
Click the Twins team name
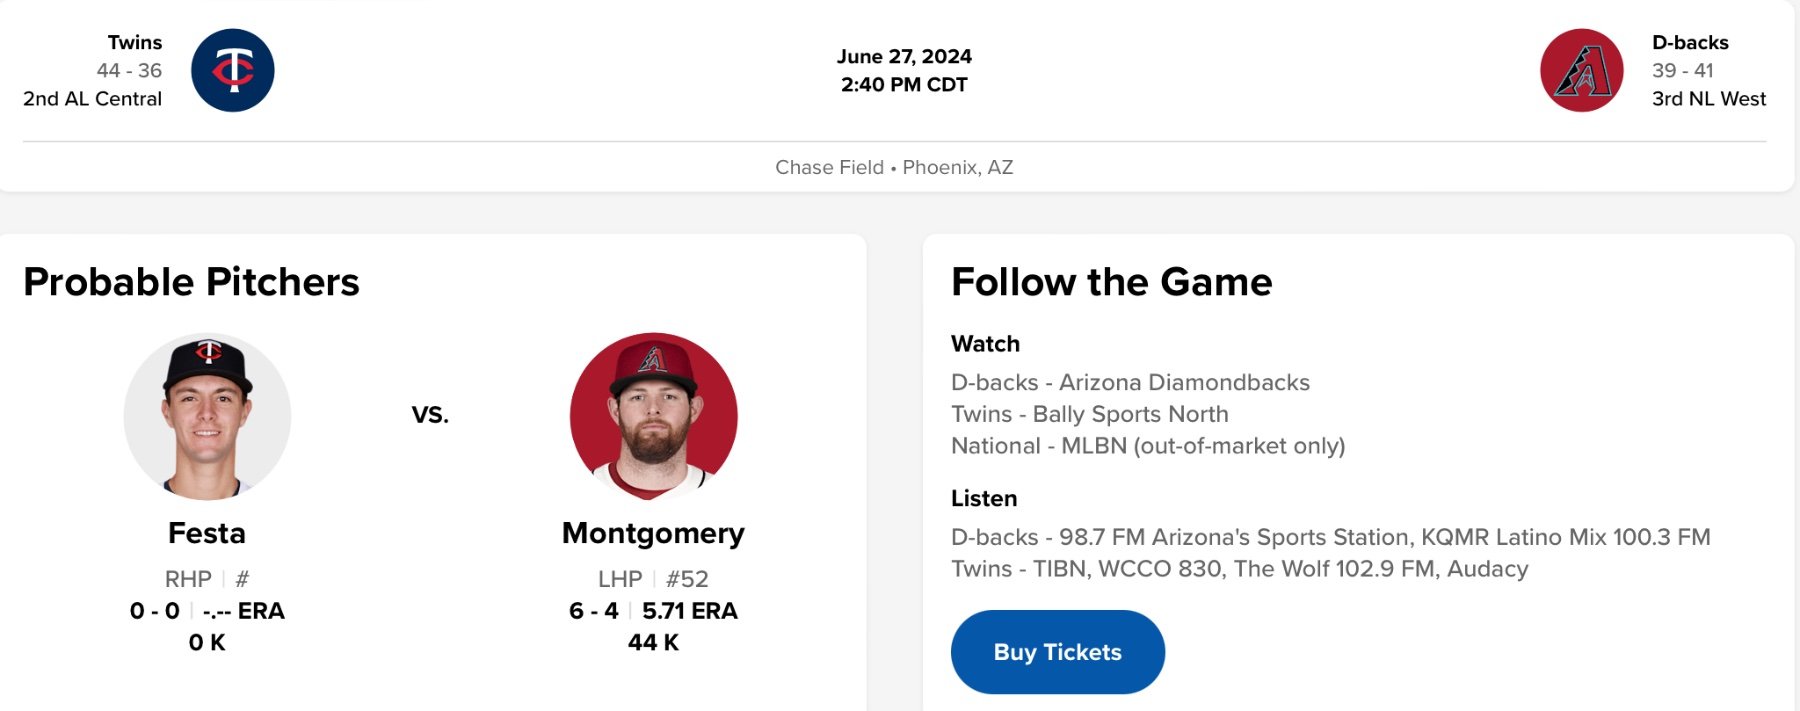pos(135,42)
